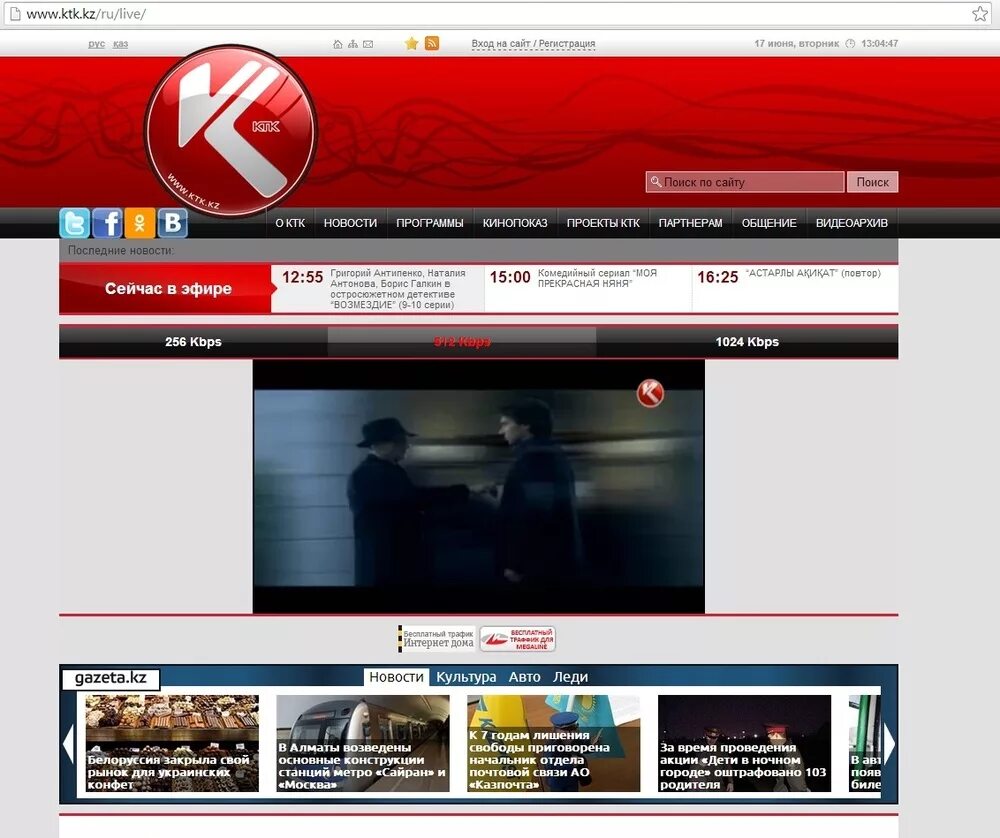The image size is (1000, 838).
Task: Click the Поиск search button
Action: [x=872, y=182]
